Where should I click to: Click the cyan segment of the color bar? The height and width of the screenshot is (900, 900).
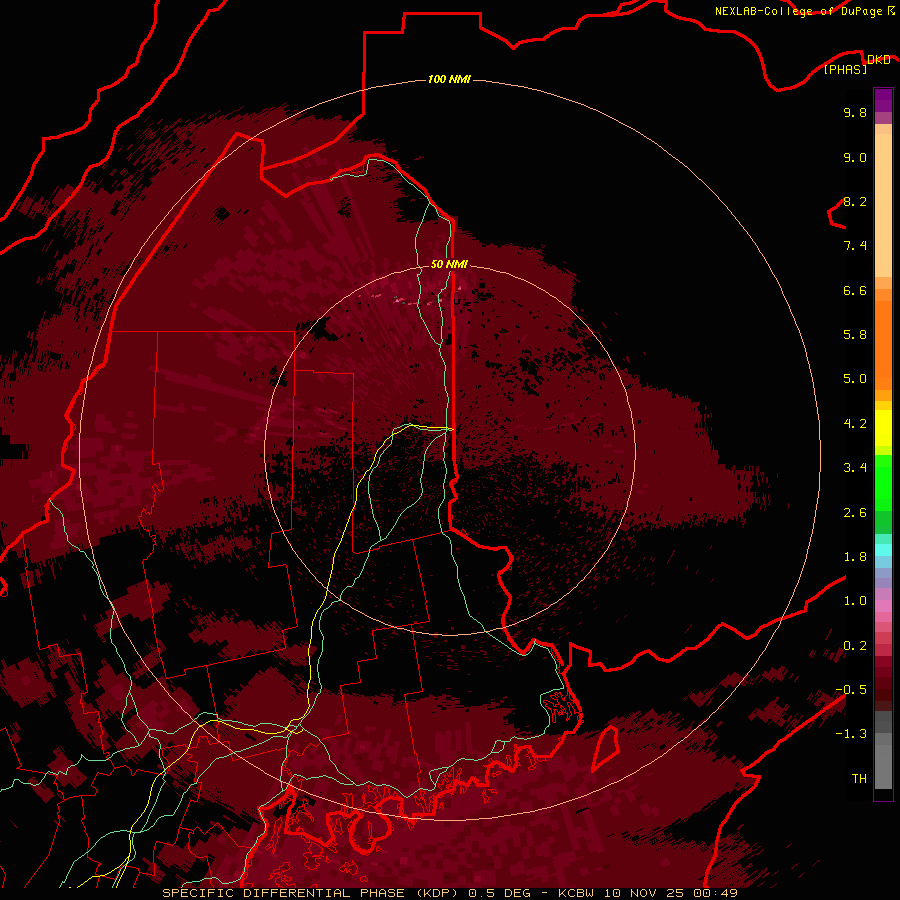[883, 550]
